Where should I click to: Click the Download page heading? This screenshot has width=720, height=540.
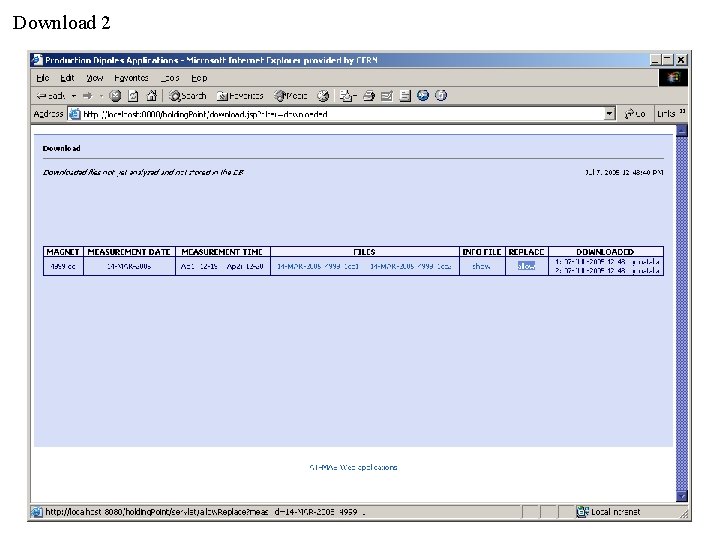tap(62, 148)
